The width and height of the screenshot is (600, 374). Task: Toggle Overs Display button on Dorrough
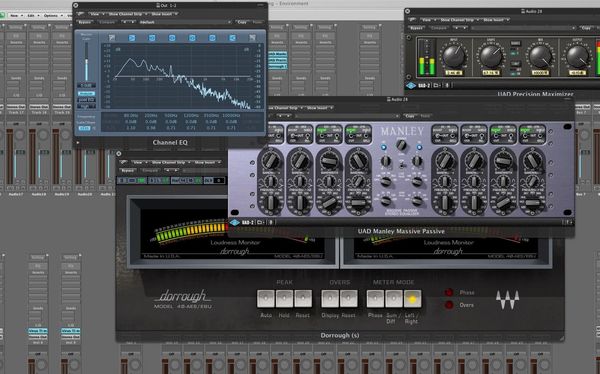[x=330, y=299]
